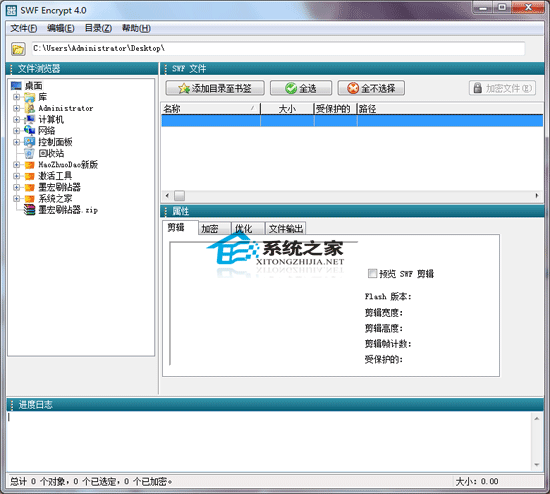Viewport: 550px width, 494px height.
Task: Expand the 库 tree node
Action: point(16,97)
